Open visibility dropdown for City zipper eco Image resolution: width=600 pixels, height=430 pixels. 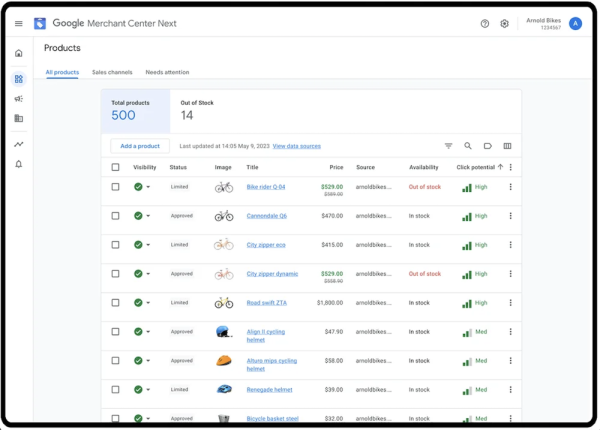coord(148,245)
